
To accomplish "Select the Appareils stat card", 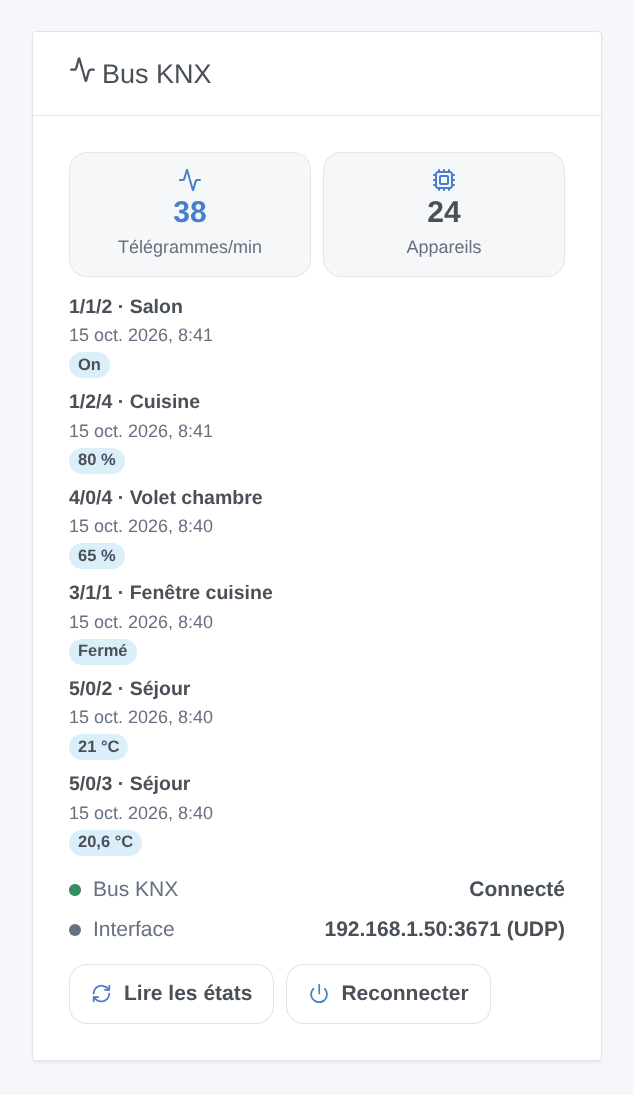I will click(444, 214).
